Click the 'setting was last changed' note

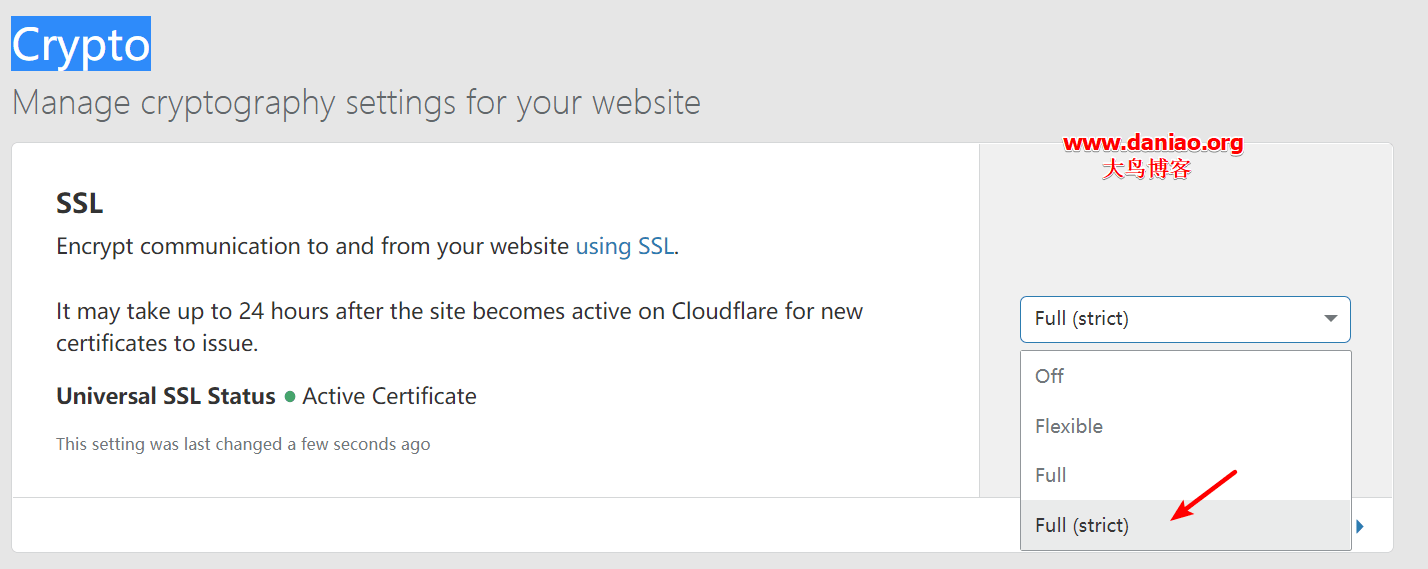click(243, 444)
